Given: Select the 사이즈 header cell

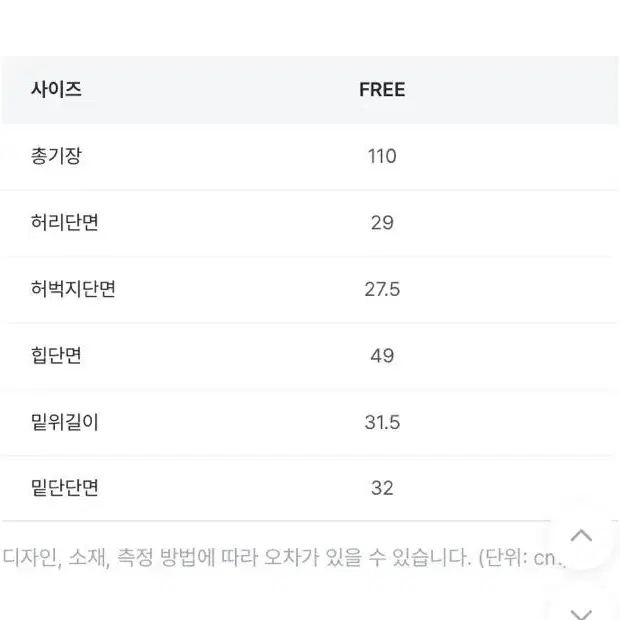Looking at the screenshot, I should click(x=56, y=89).
